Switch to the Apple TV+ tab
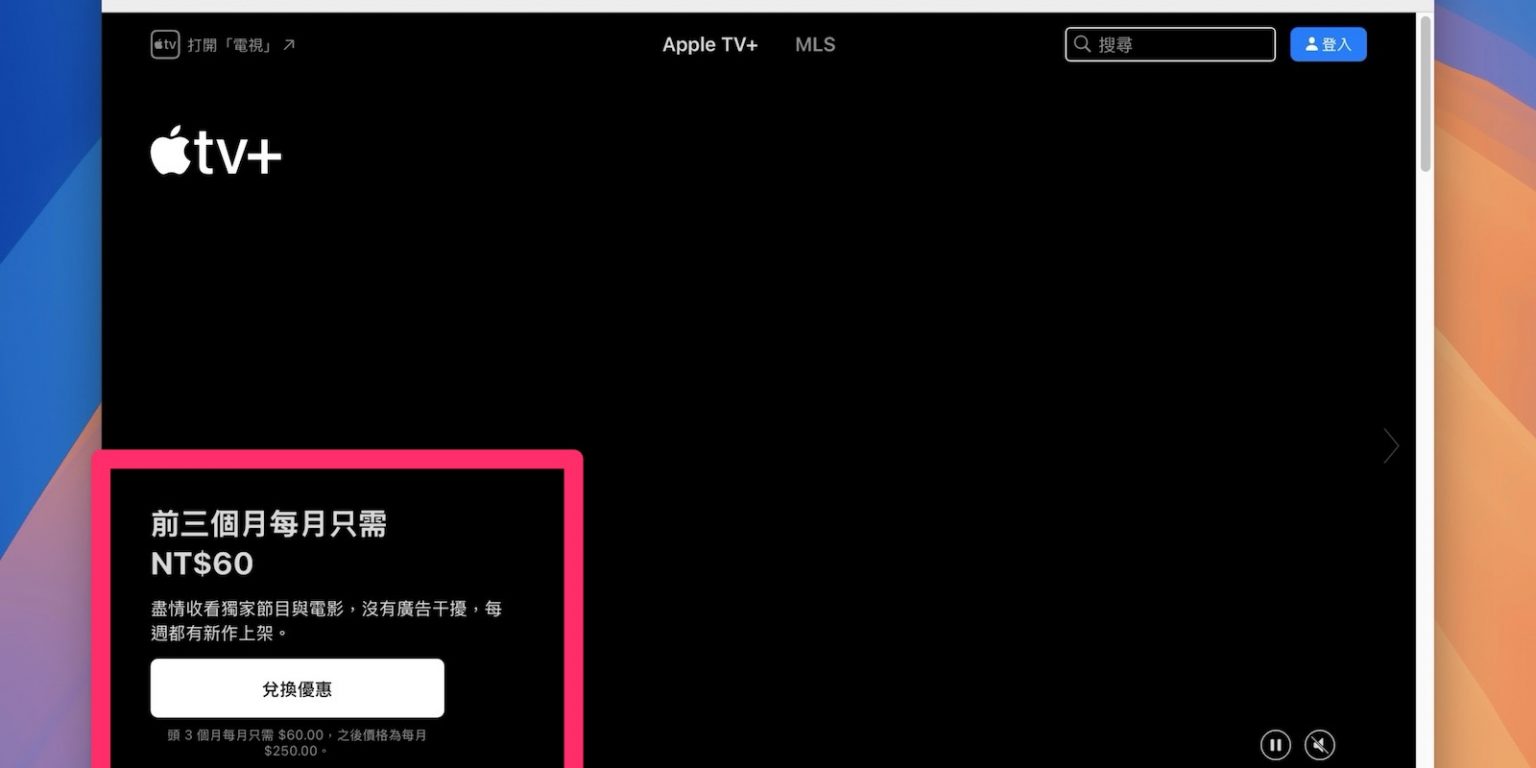This screenshot has height=768, width=1536. click(x=710, y=45)
